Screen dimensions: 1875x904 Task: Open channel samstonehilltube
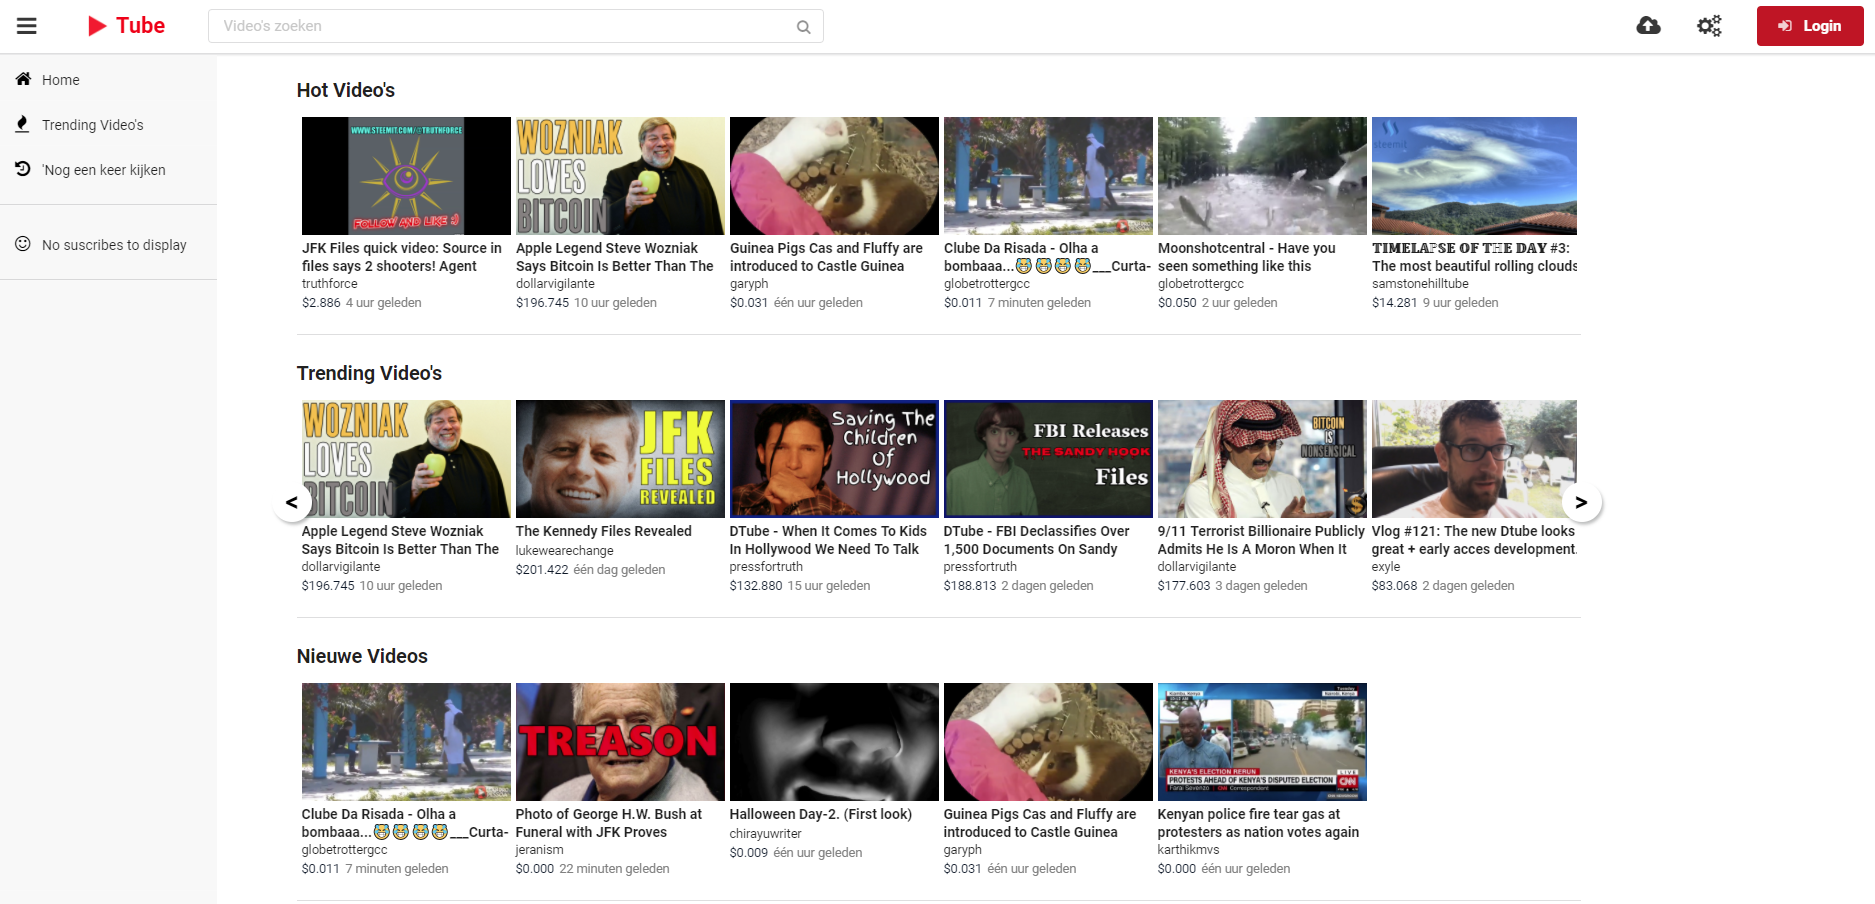pos(1420,284)
